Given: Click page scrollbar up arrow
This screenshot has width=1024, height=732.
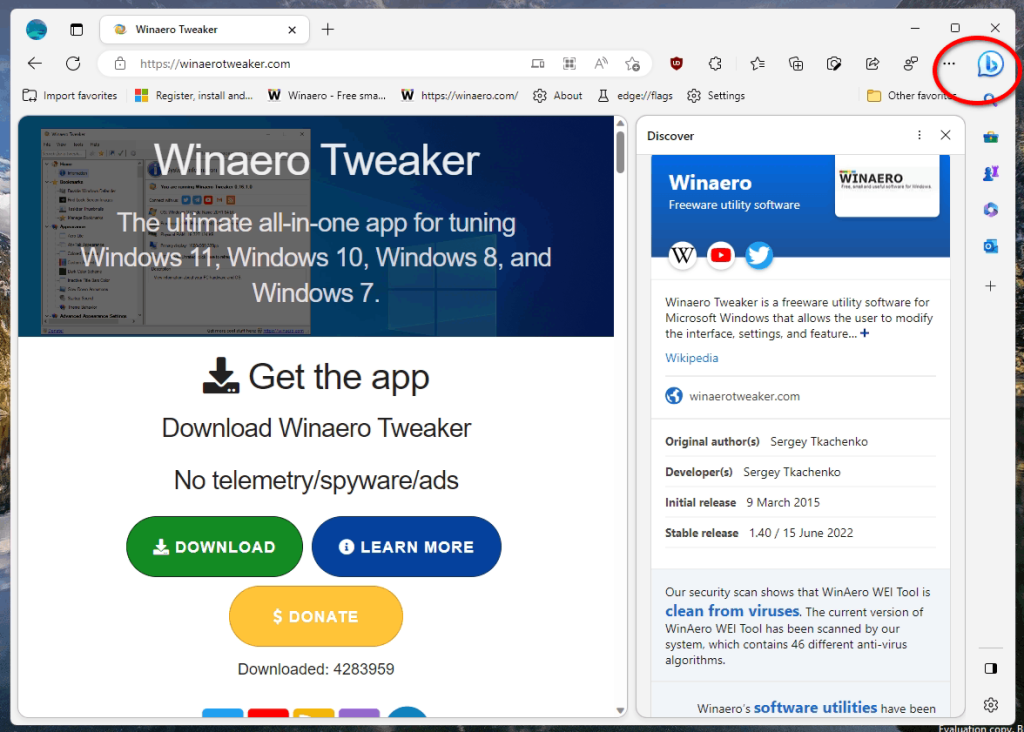Looking at the screenshot, I should [620, 123].
